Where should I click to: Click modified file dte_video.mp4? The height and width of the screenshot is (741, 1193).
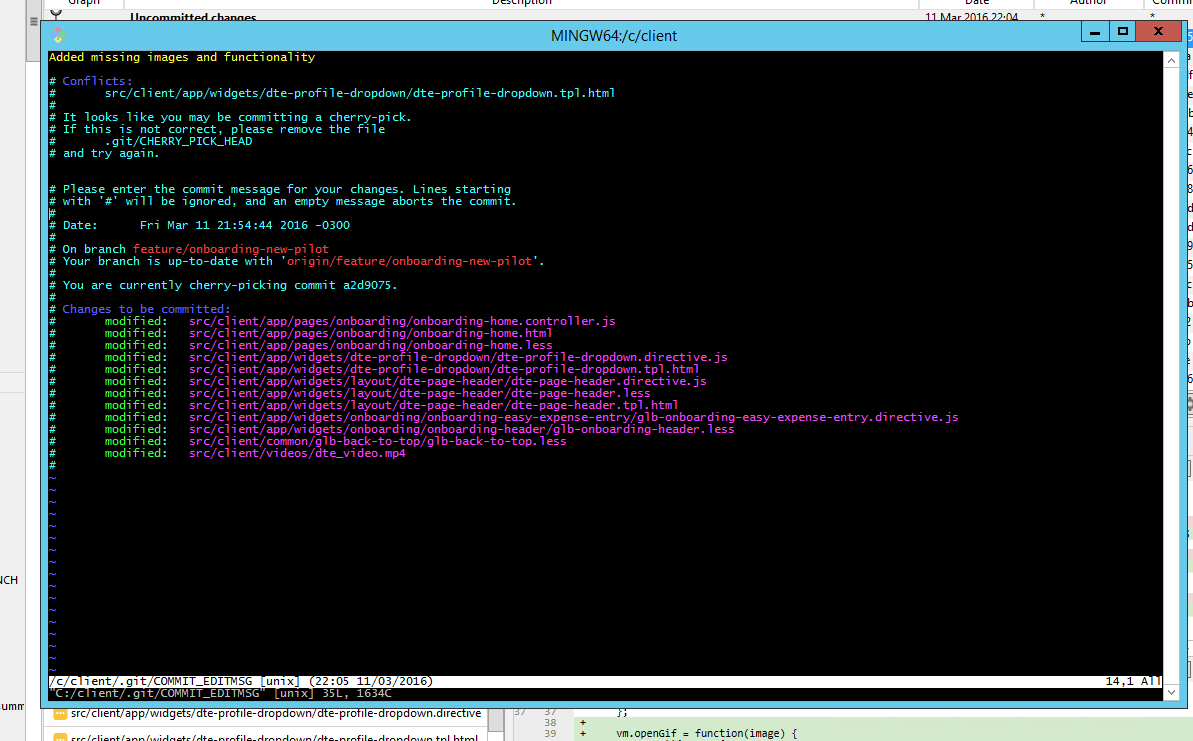pyautogui.click(x=297, y=453)
